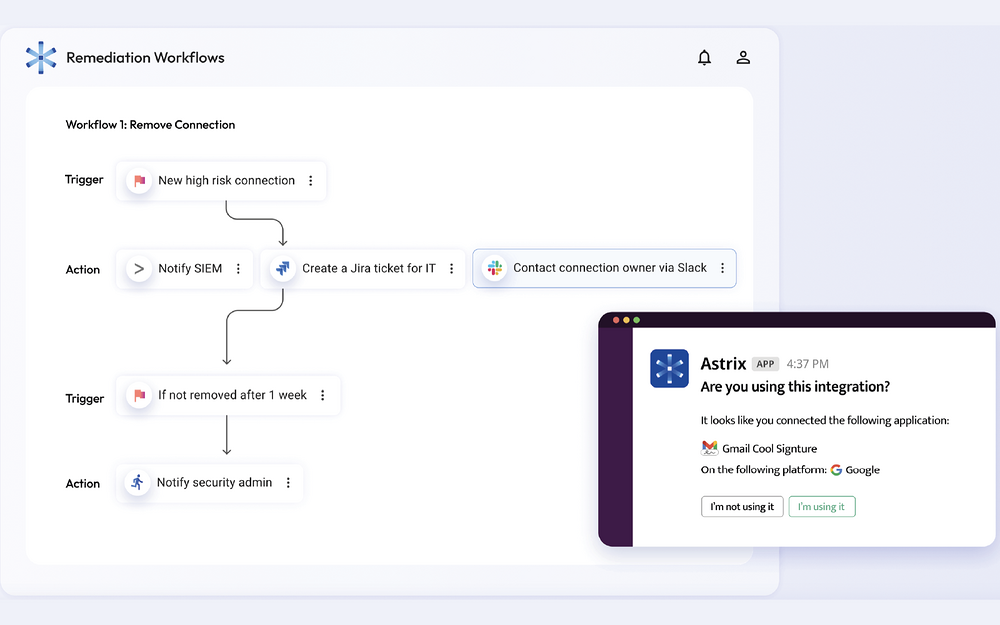Click the Astrix asterisk logo in header
The width and height of the screenshot is (1000, 625).
(41, 57)
